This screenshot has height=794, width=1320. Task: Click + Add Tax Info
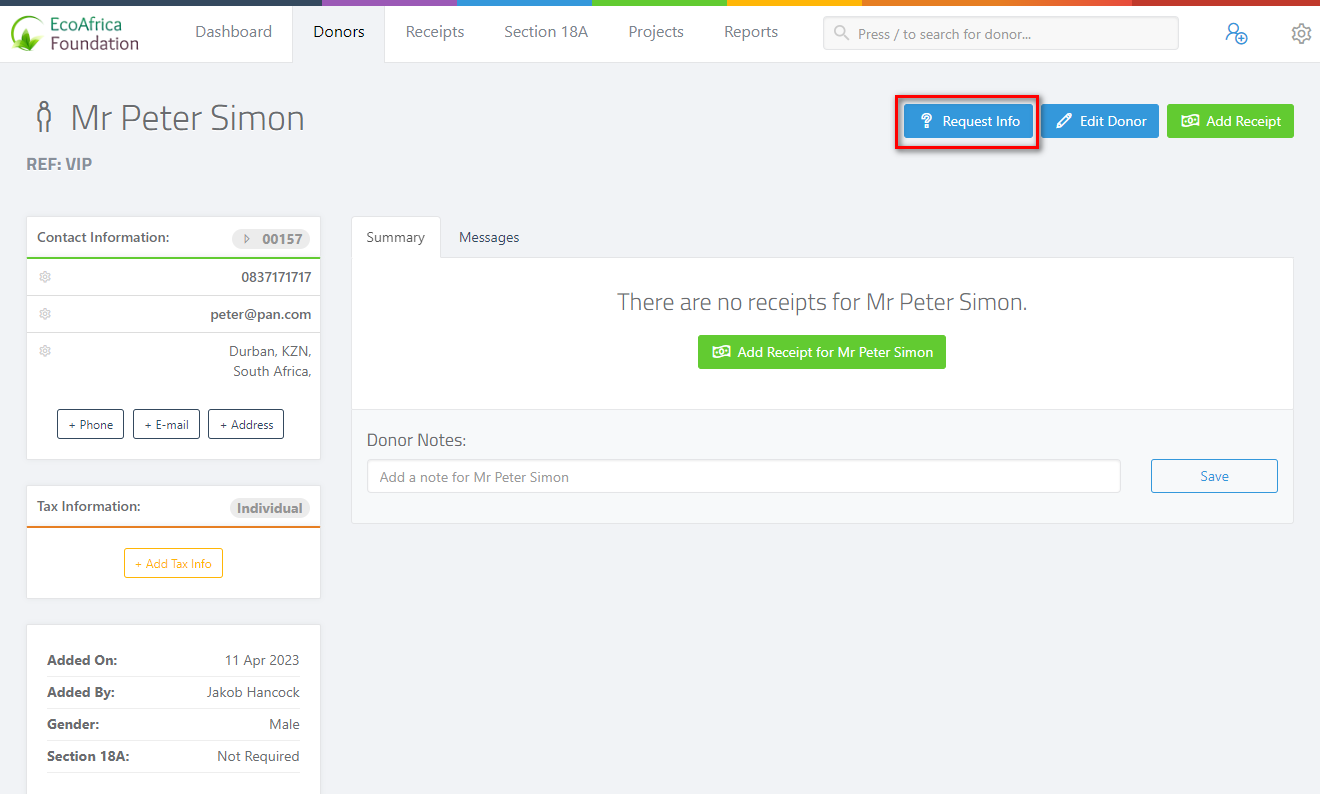tap(173, 563)
